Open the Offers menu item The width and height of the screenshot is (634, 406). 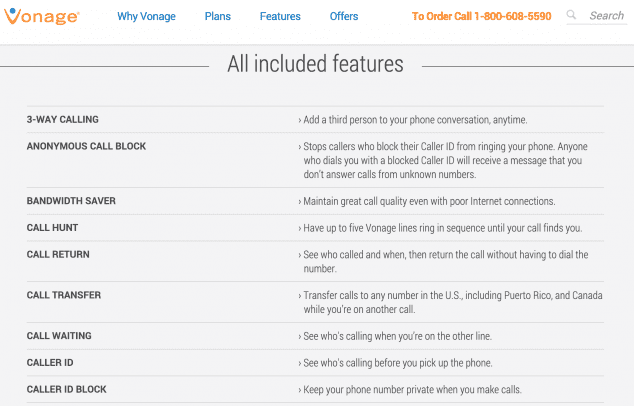(344, 16)
